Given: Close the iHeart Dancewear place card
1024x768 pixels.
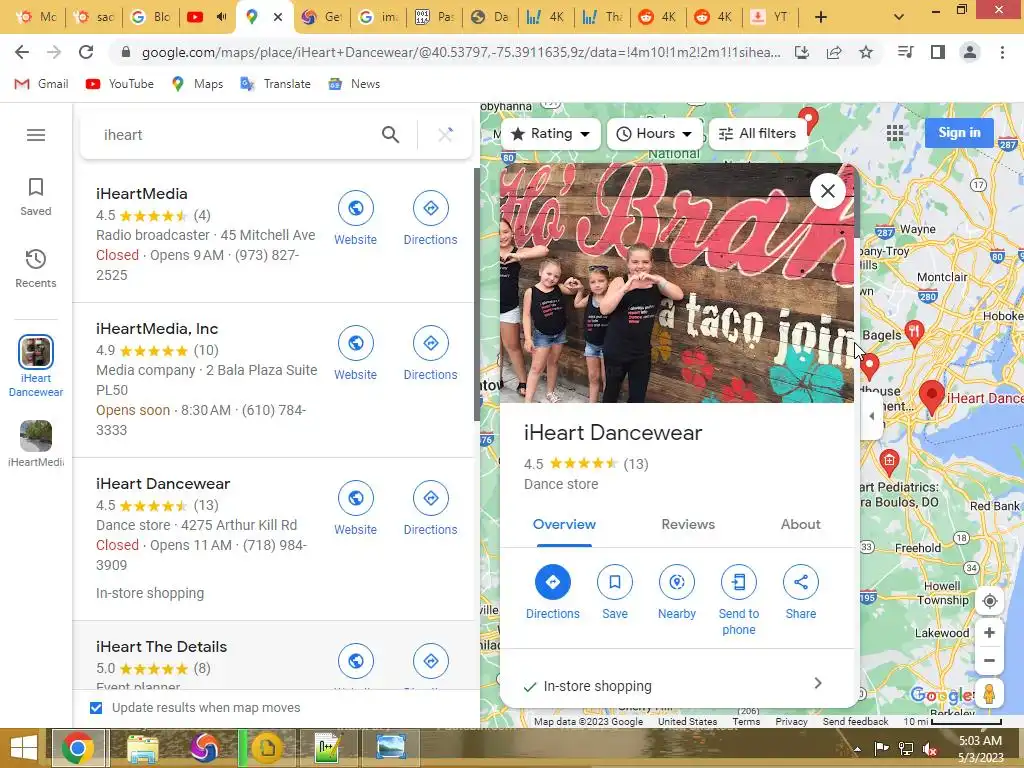Looking at the screenshot, I should point(827,191).
